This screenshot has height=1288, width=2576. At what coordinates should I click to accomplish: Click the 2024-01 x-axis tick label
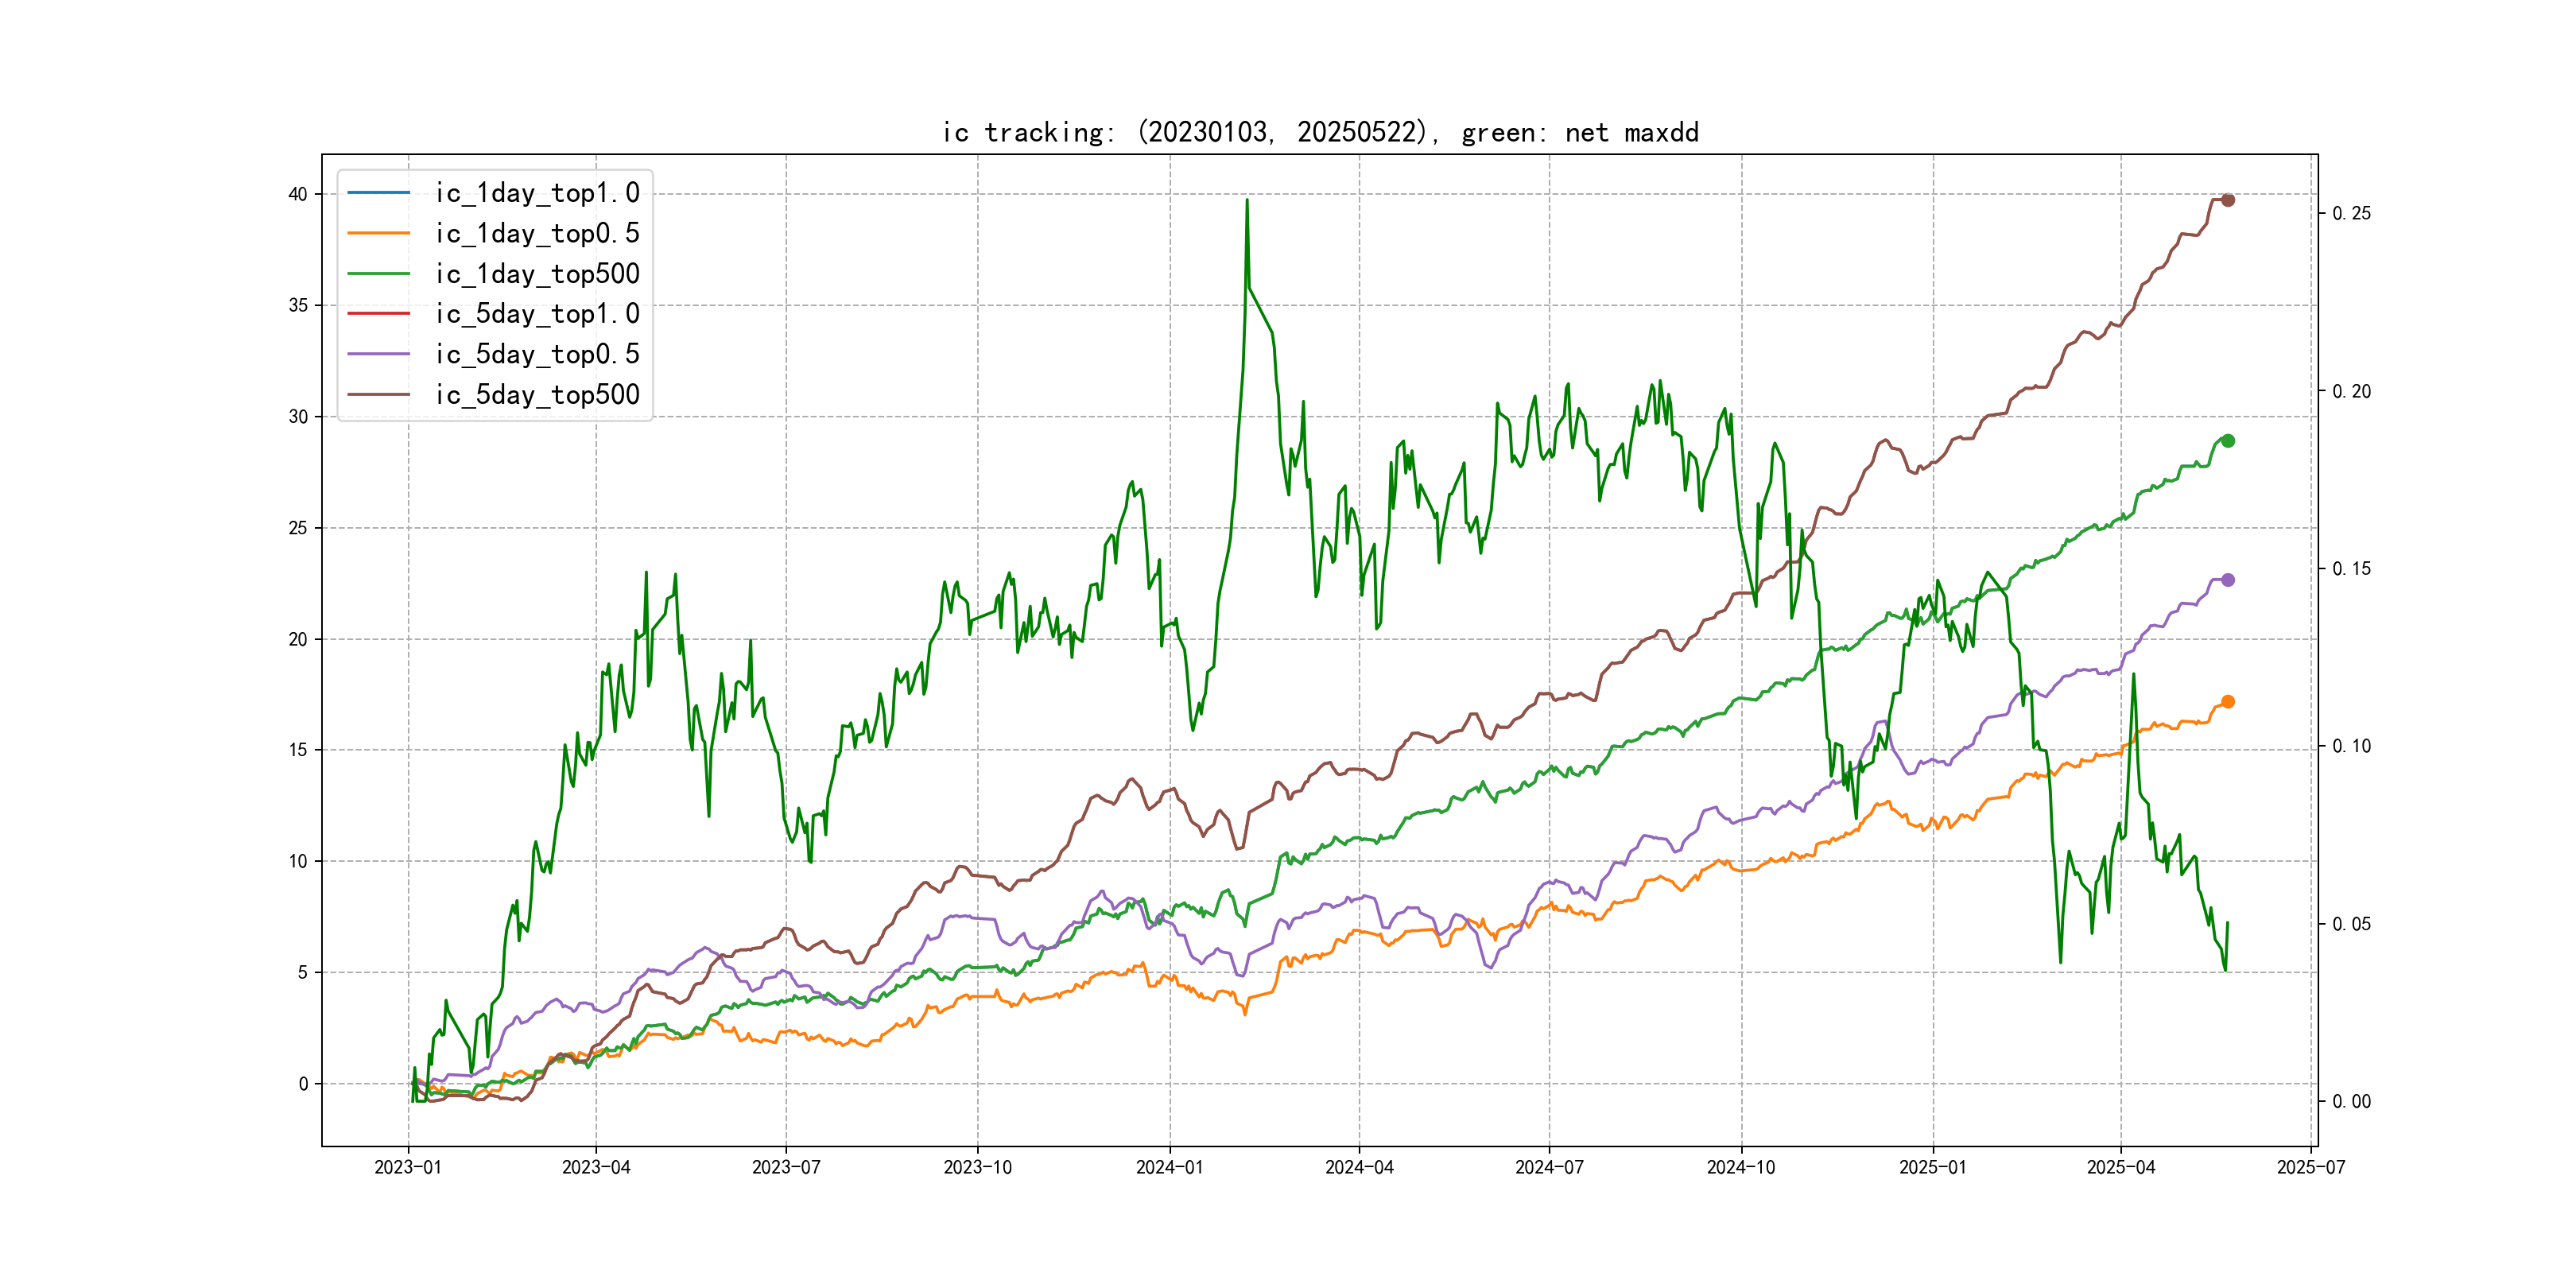[1169, 1167]
